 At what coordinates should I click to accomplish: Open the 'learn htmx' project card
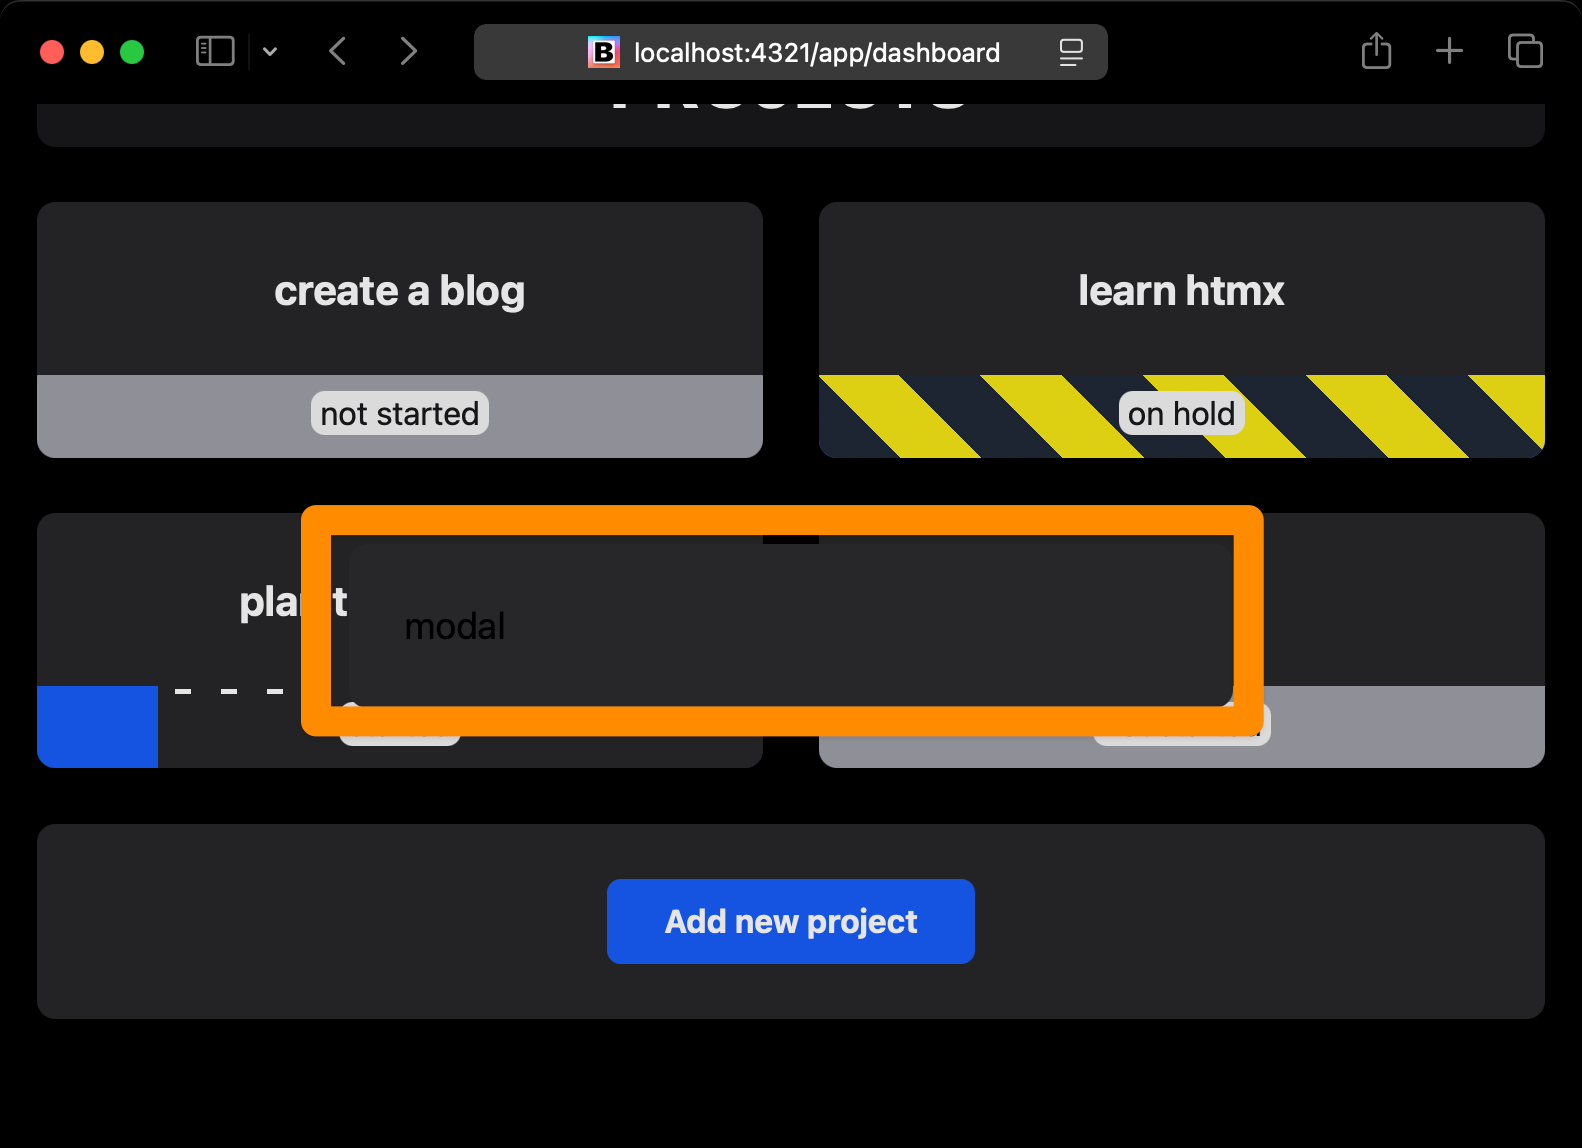click(x=1182, y=330)
